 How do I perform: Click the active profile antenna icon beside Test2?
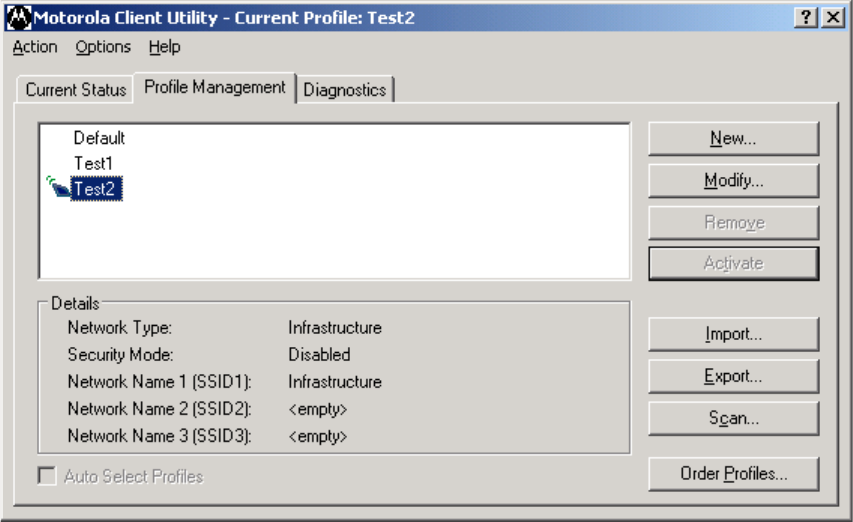(58, 188)
